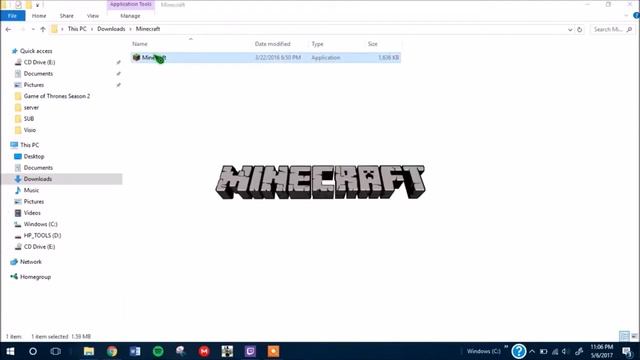Viewport: 640px width, 360px height.
Task: Go up one folder level arrow
Action: [x=43, y=29]
